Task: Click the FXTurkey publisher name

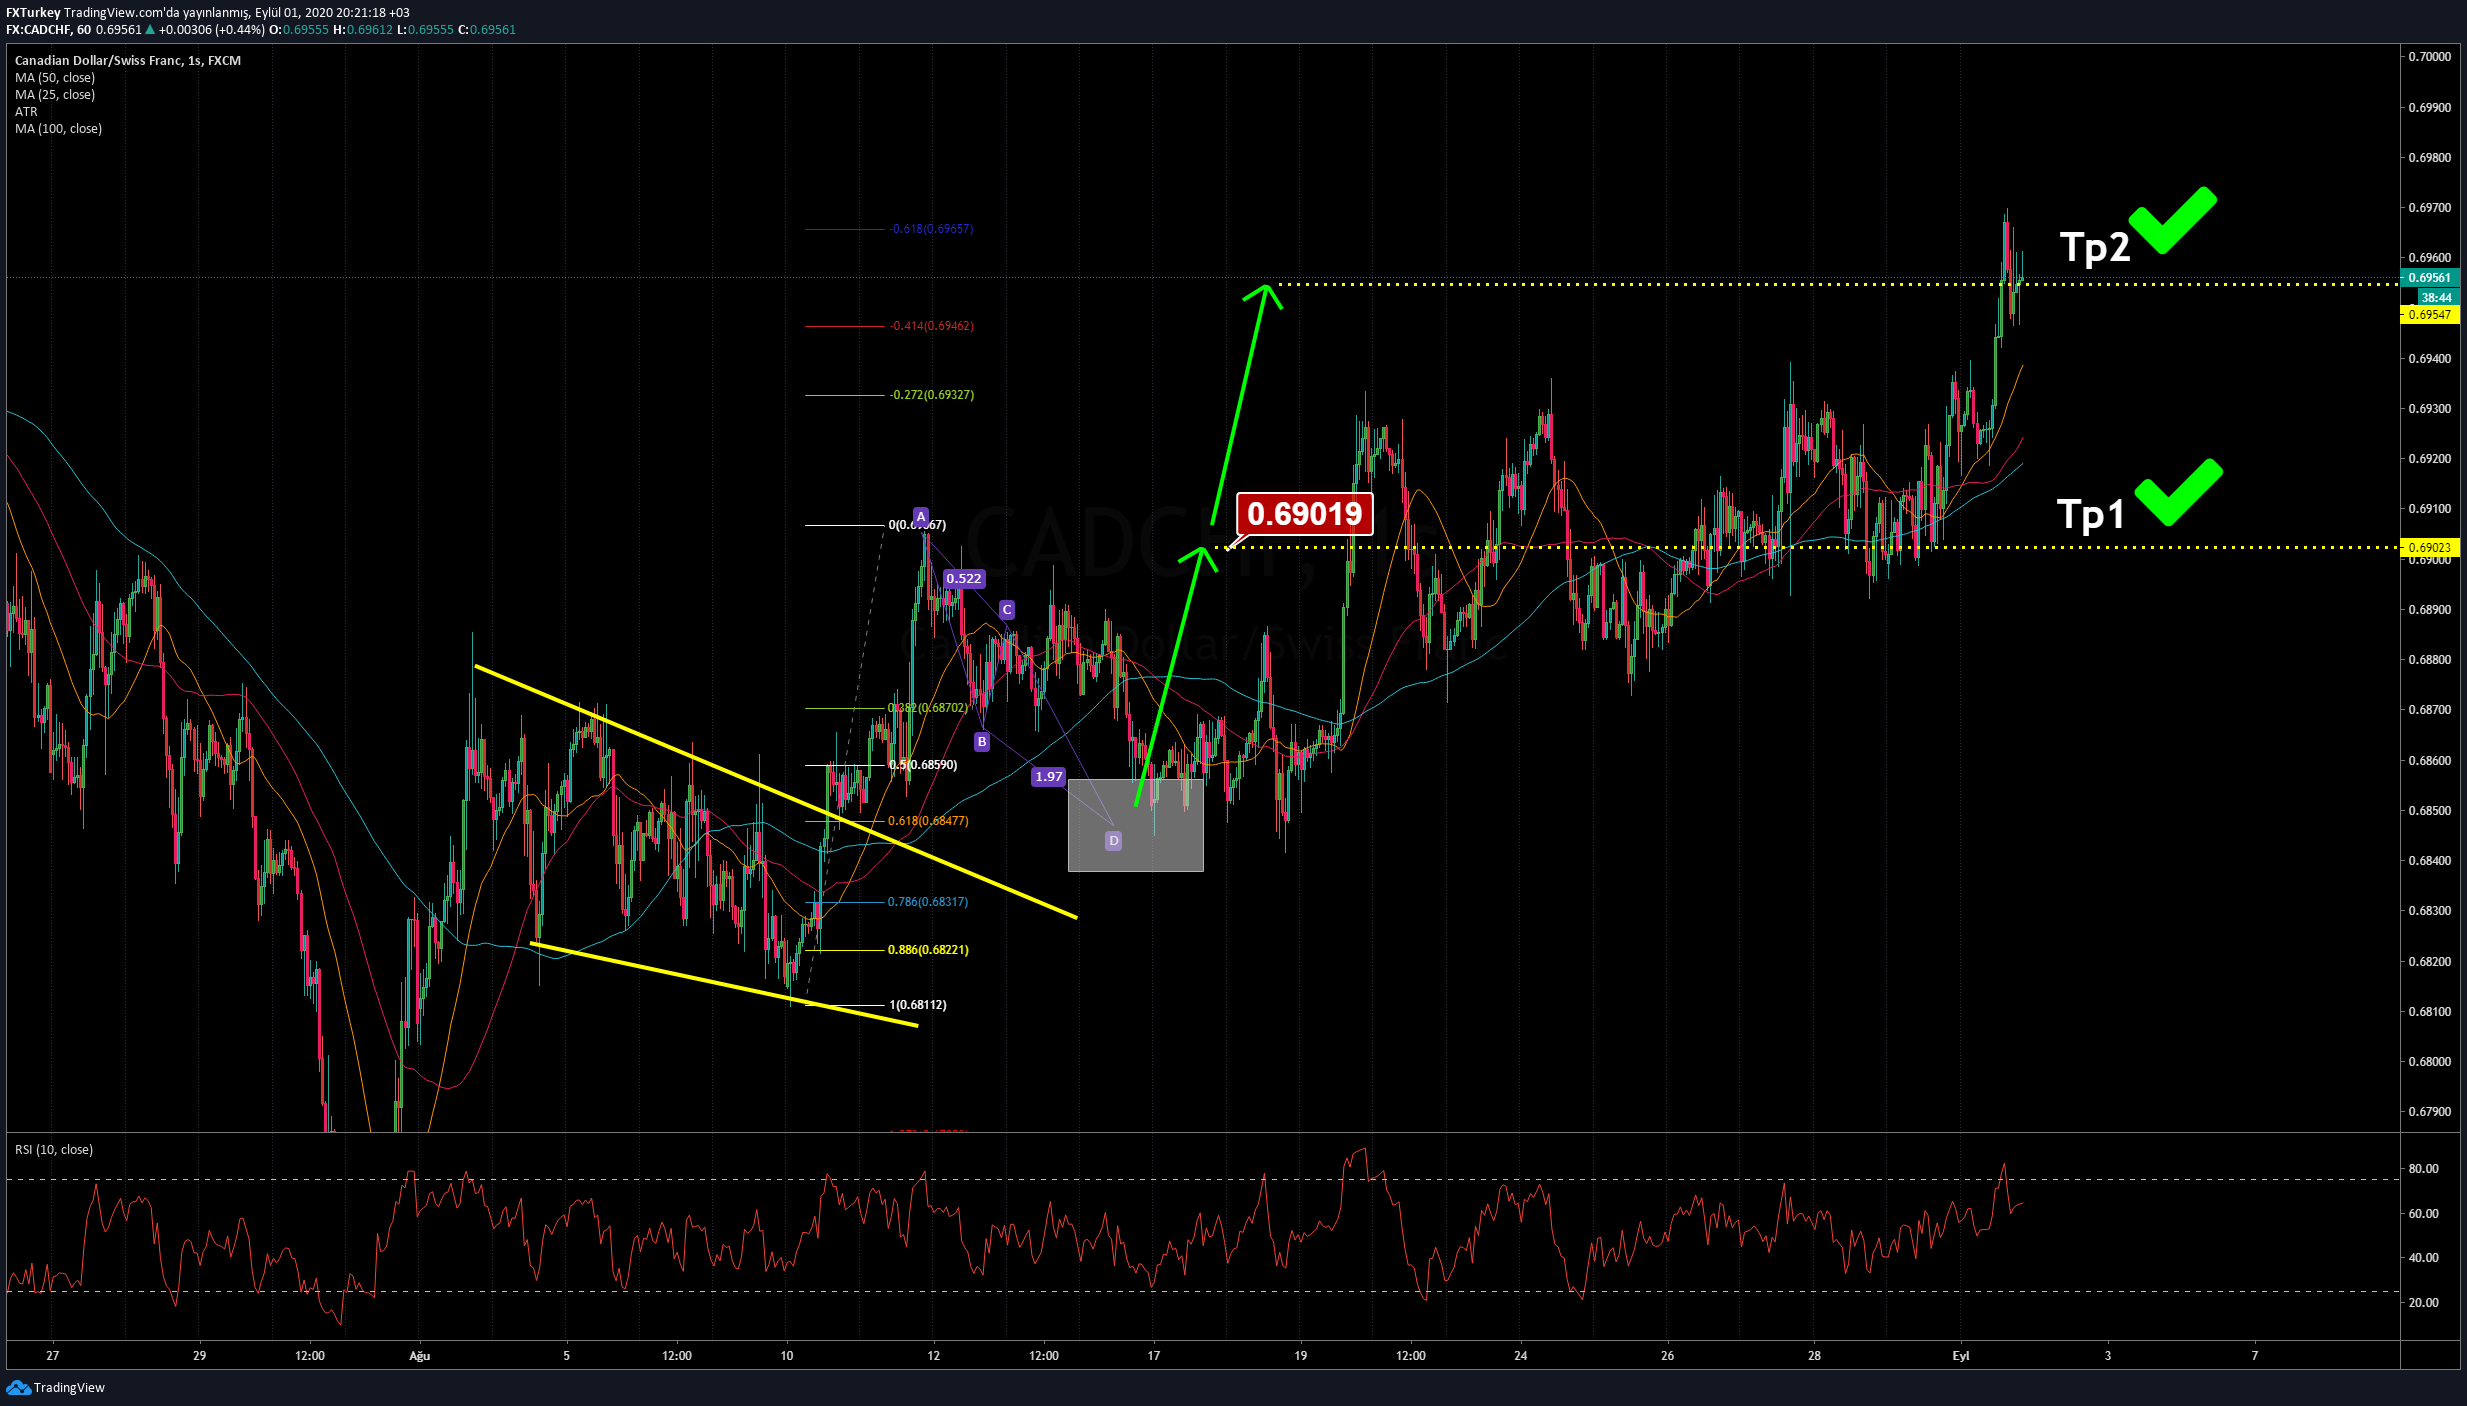Action: [33, 12]
